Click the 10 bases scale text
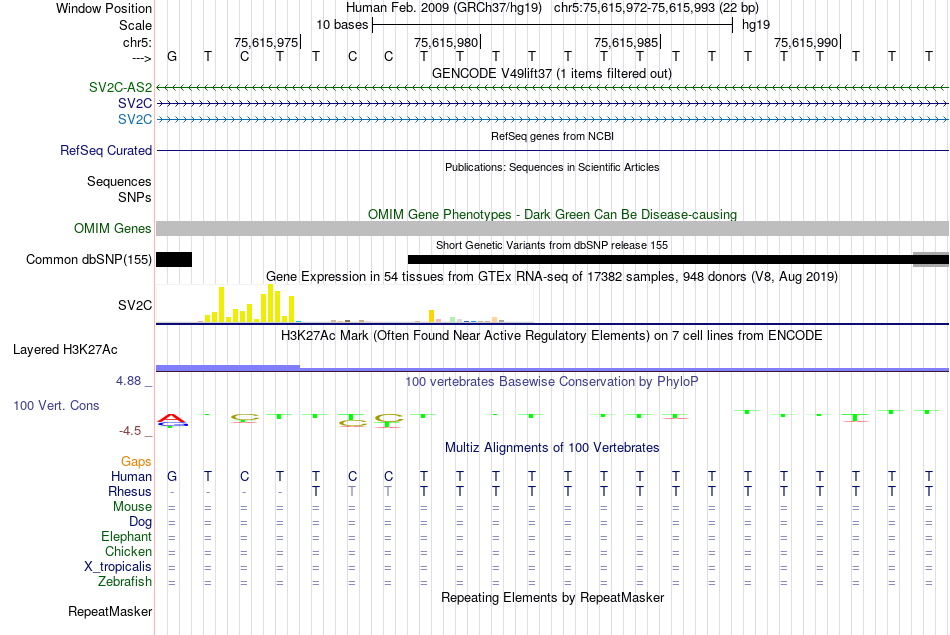 click(x=342, y=25)
